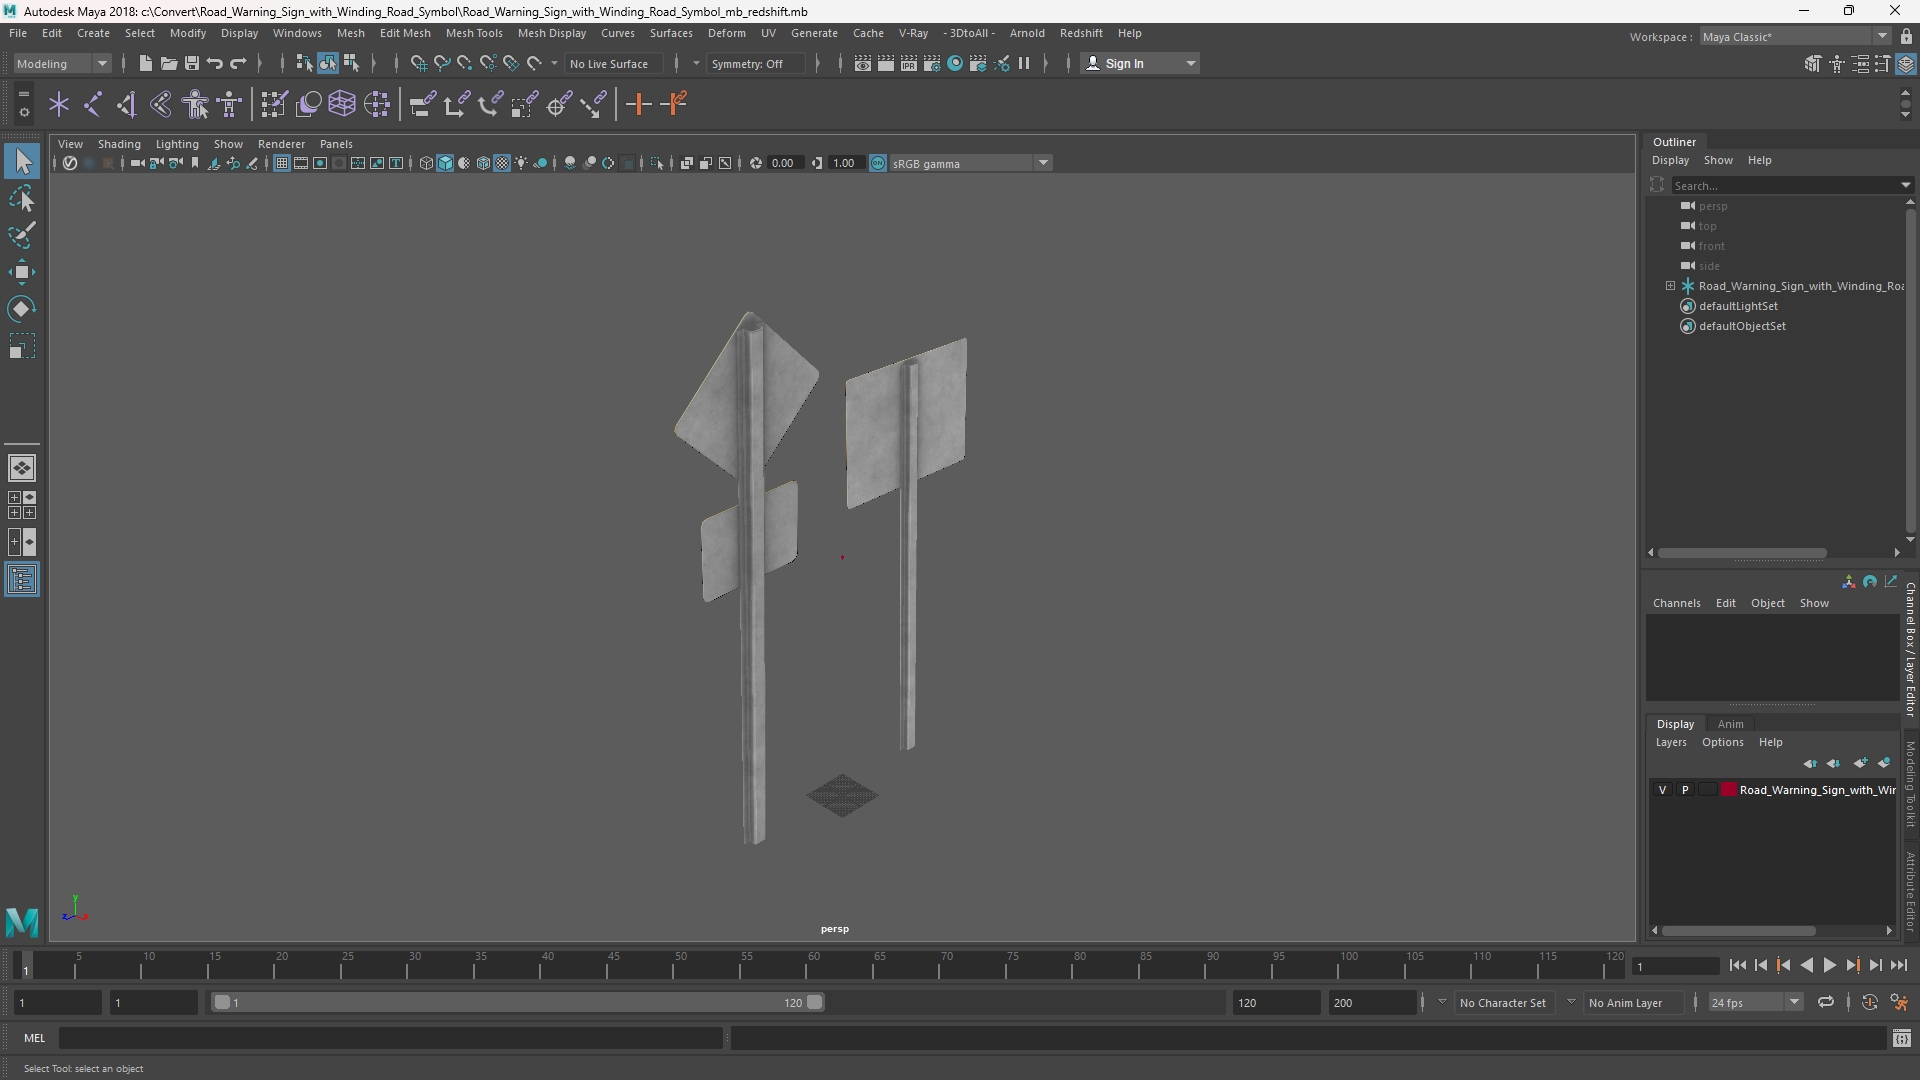
Task: Expand the Road_Warning_Sign node in Outliner
Action: pos(1670,286)
